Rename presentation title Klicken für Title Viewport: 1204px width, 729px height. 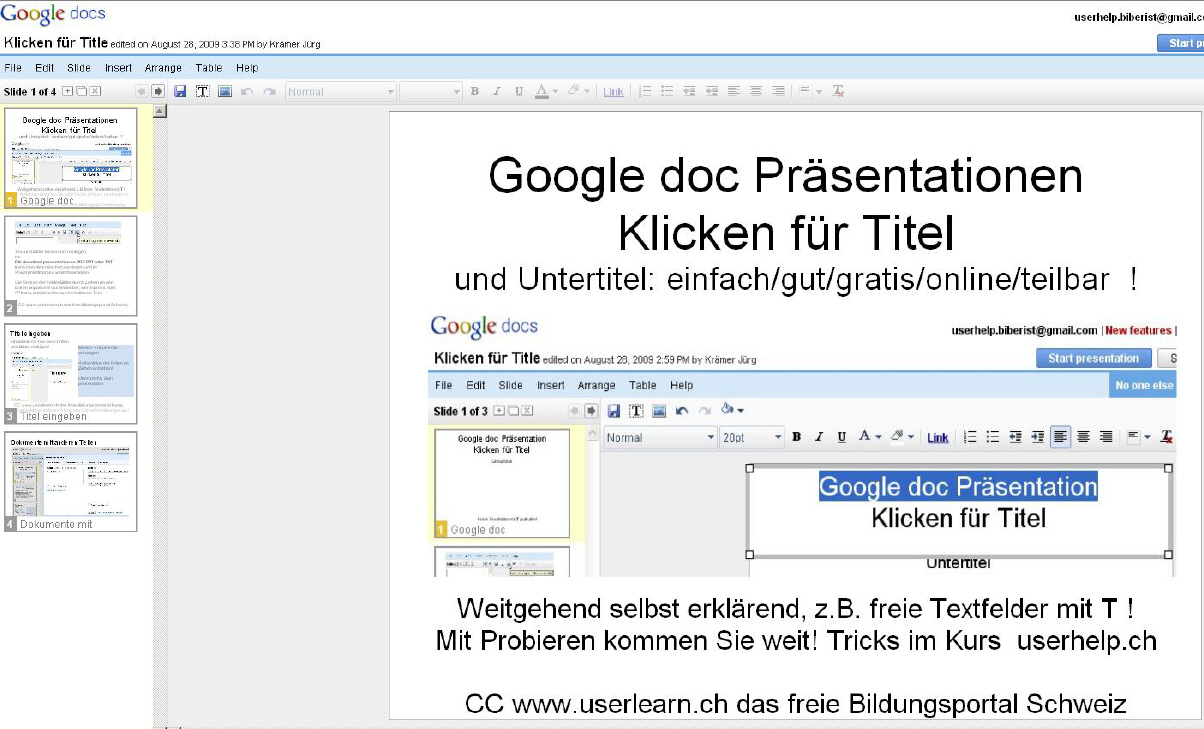point(55,43)
